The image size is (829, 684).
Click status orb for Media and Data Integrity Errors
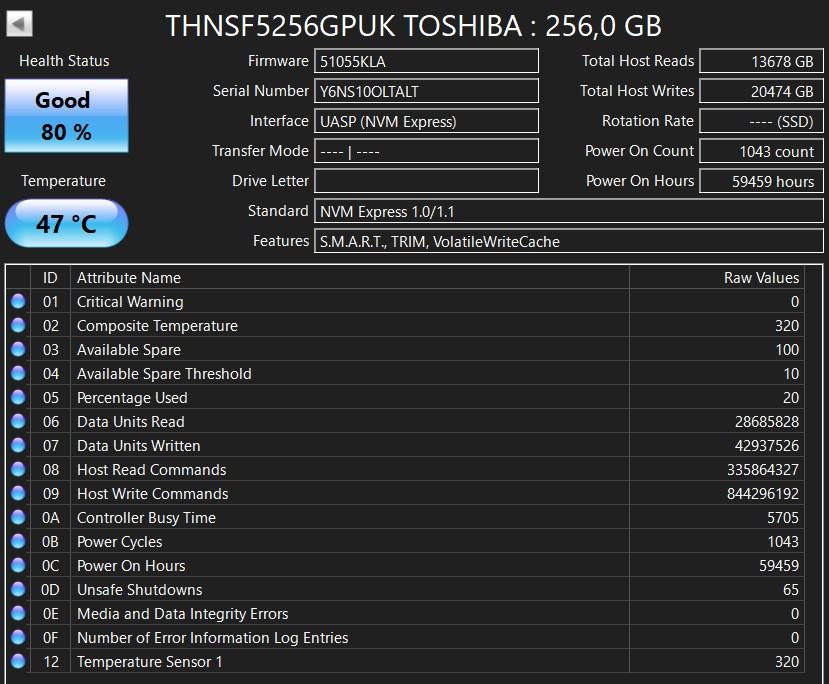(x=18, y=613)
